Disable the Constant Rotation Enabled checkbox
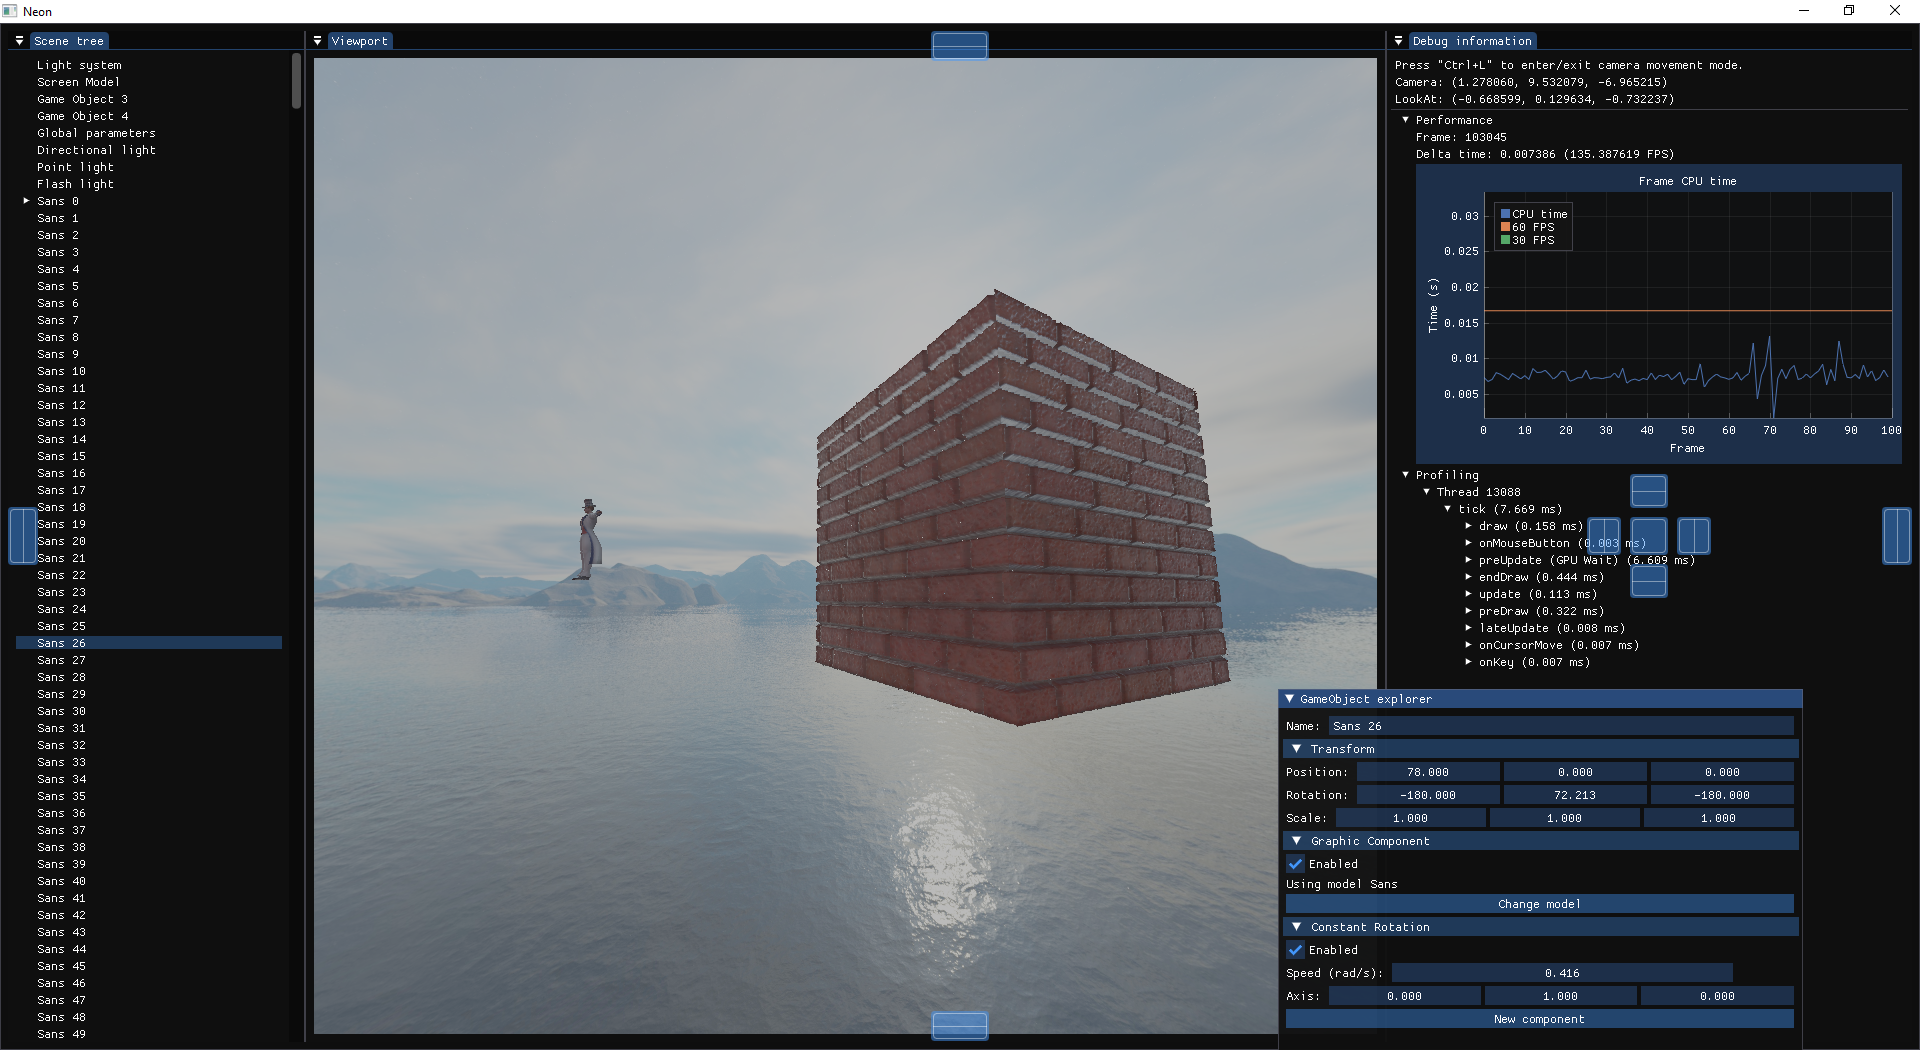The height and width of the screenshot is (1050, 1920). pyautogui.click(x=1297, y=949)
